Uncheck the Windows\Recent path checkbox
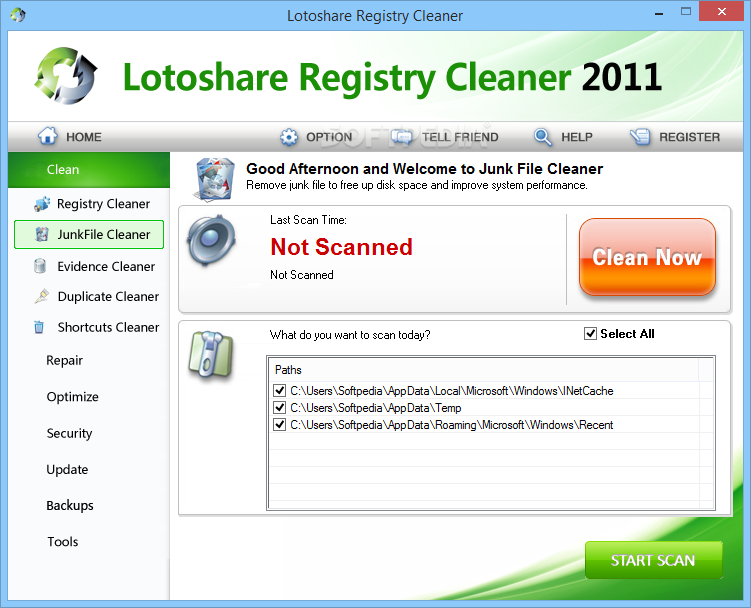Image resolution: width=751 pixels, height=608 pixels. [x=279, y=424]
